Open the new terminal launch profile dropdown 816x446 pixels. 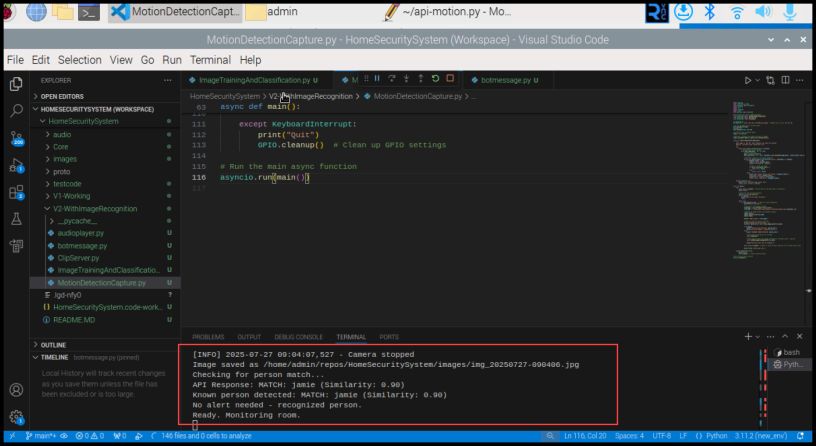758,337
